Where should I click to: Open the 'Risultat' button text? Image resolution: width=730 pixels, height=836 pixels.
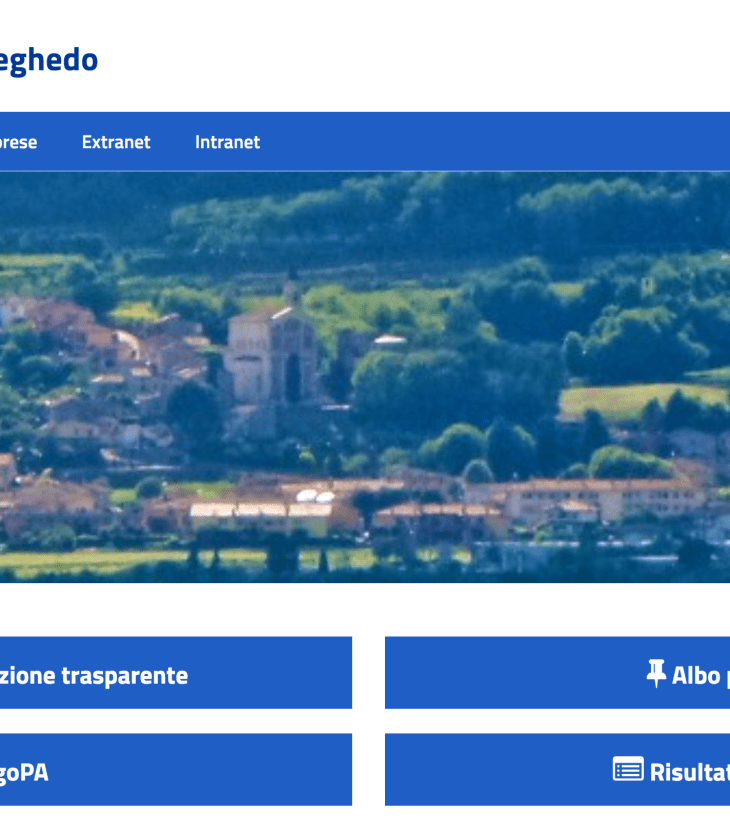point(689,772)
